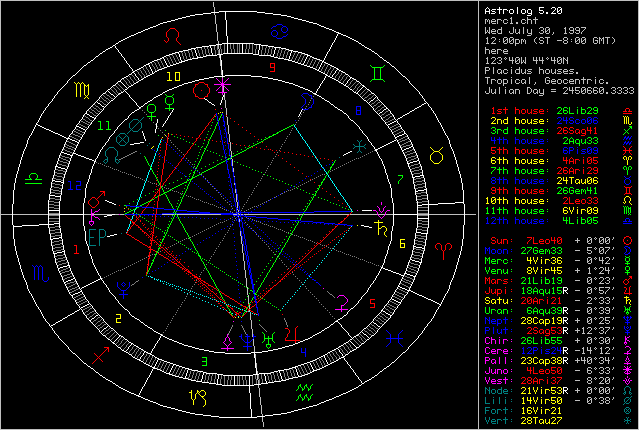Select the blue Scorpio sign on the outer ring
Viewport: 639px width, 430px height.
41,273
